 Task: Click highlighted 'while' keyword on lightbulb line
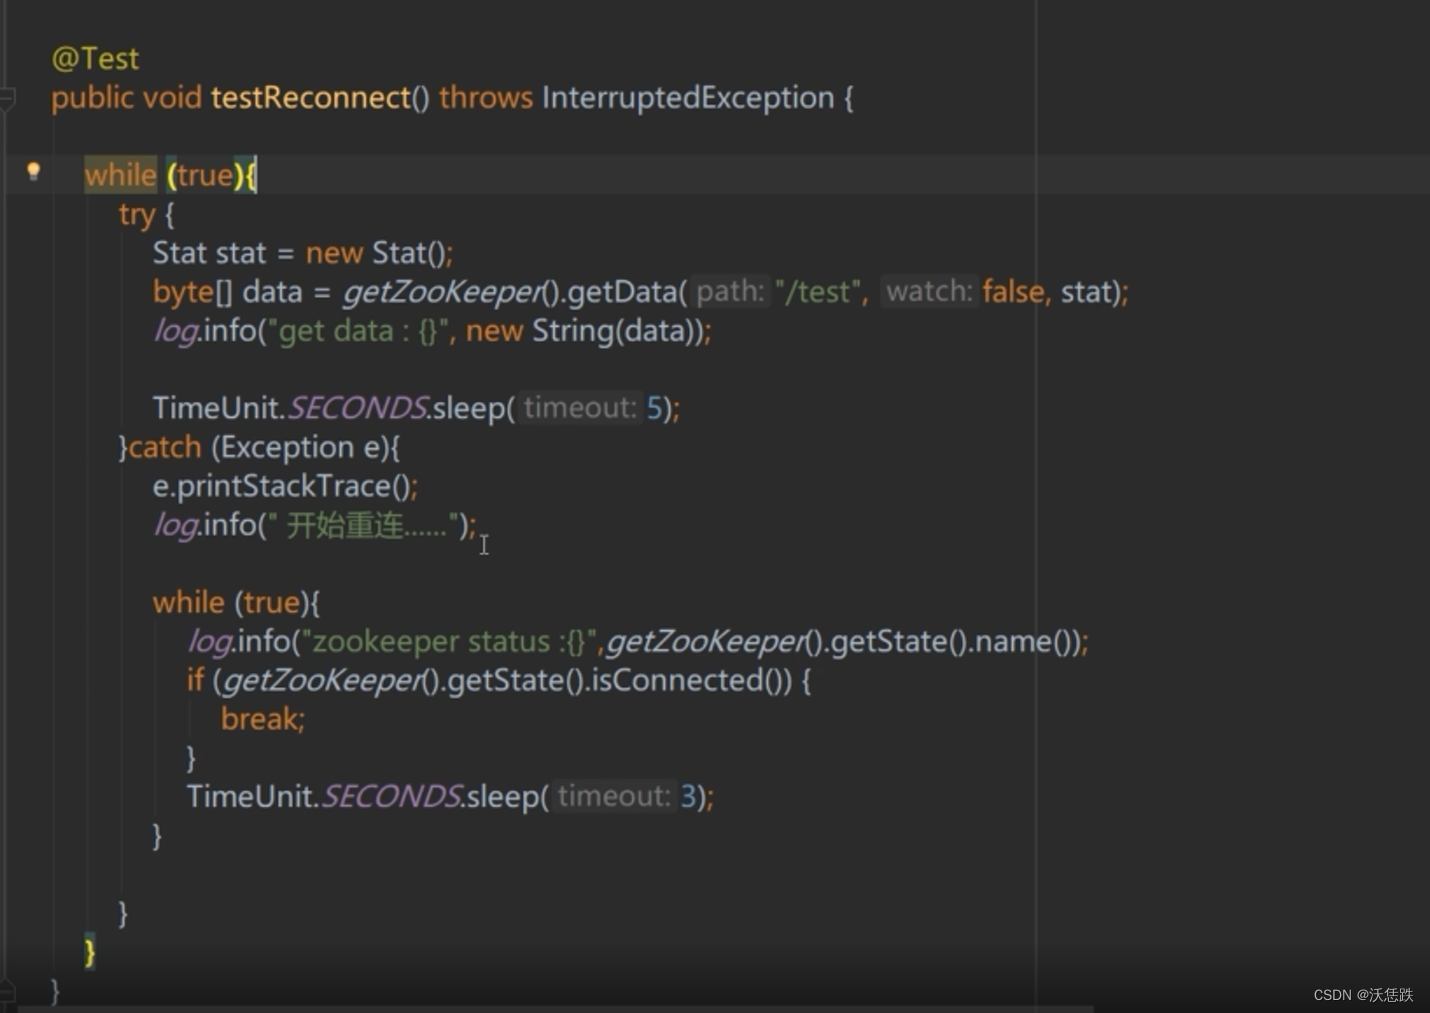[x=121, y=175]
